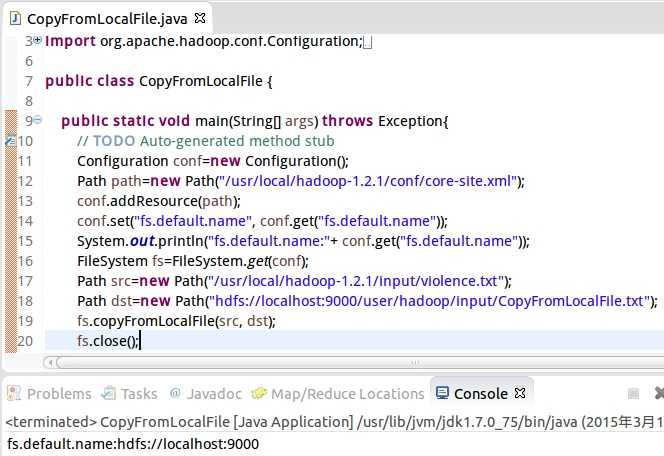The width and height of the screenshot is (664, 456).
Task: Click "new Configuration()" on line 11
Action: pyautogui.click(x=279, y=161)
